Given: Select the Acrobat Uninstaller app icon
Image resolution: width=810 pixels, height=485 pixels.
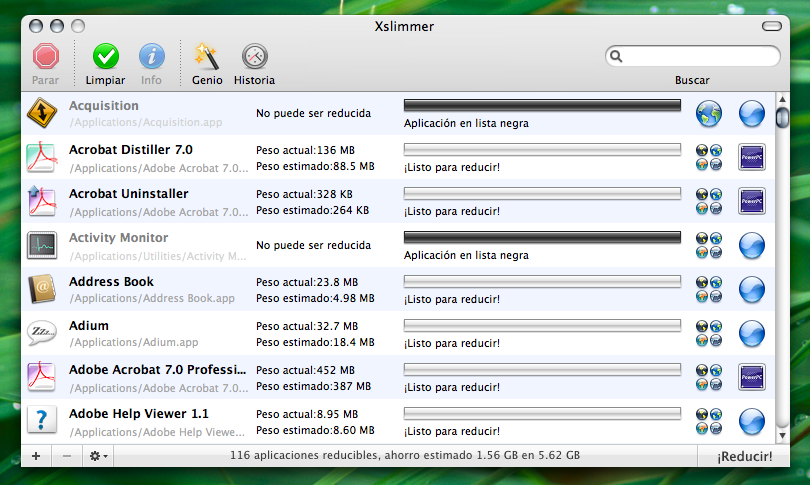Looking at the screenshot, I should [42, 201].
